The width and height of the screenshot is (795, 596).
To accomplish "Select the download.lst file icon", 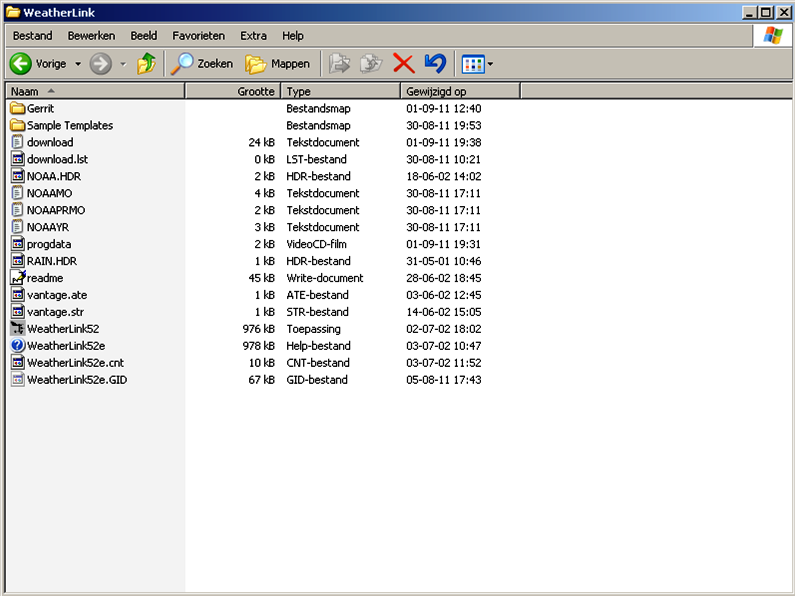I will pos(17,159).
